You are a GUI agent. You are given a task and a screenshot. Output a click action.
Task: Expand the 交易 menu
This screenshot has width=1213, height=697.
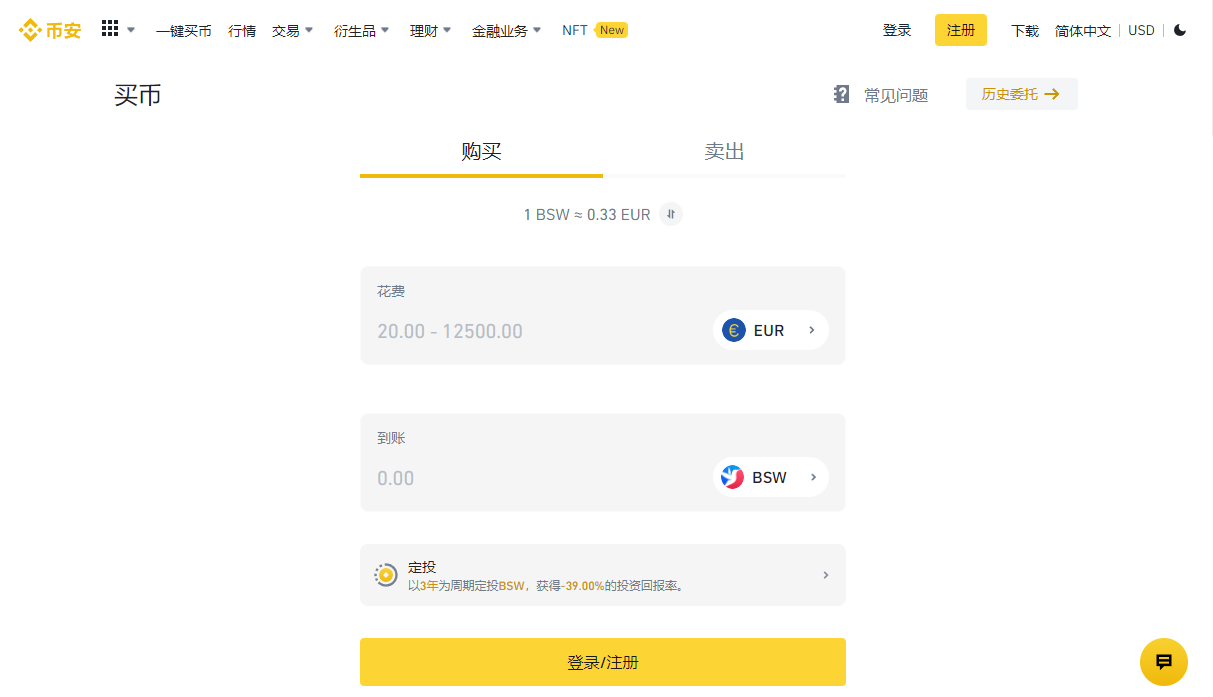click(x=293, y=30)
